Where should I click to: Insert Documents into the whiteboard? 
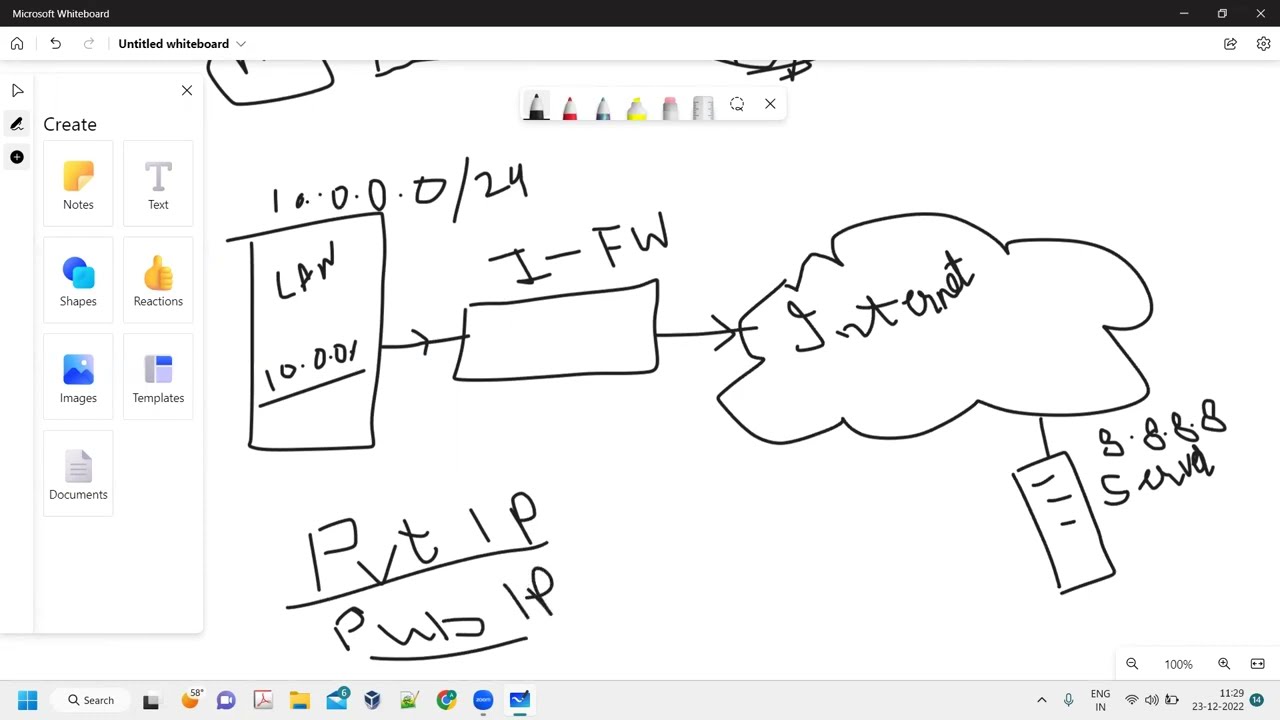point(78,474)
